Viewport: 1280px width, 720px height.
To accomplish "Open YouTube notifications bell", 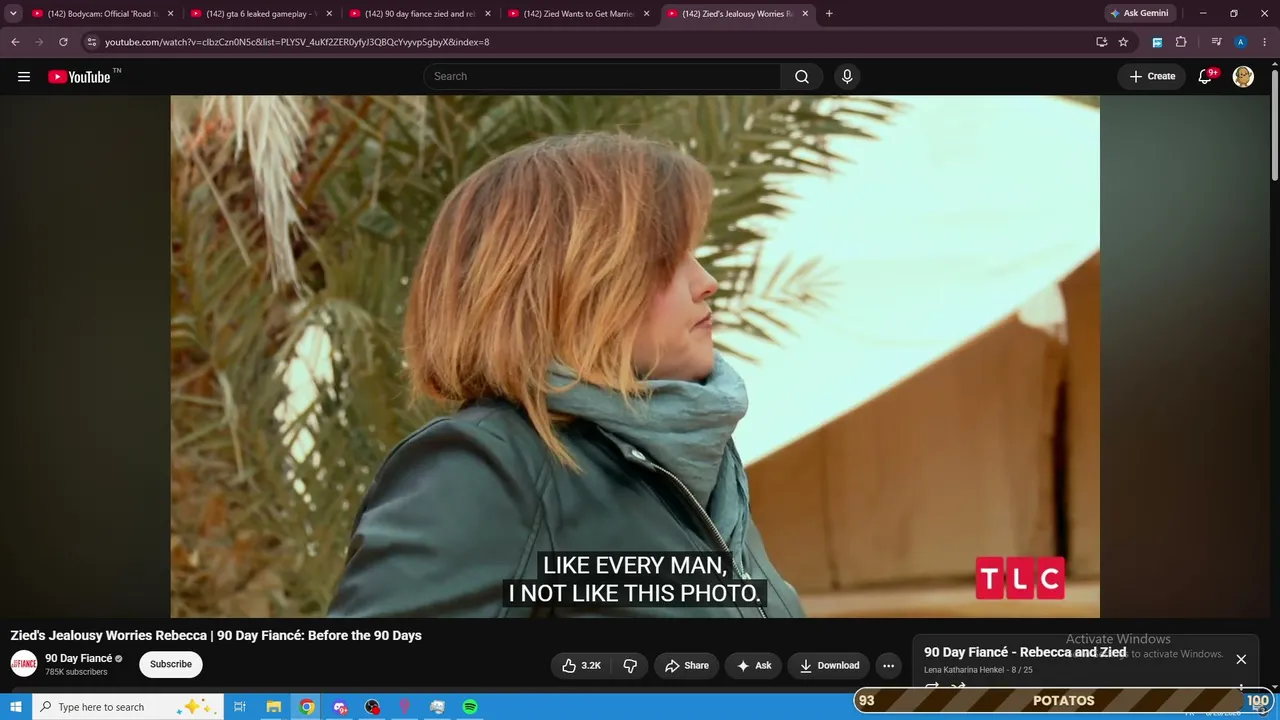I will tap(1205, 77).
